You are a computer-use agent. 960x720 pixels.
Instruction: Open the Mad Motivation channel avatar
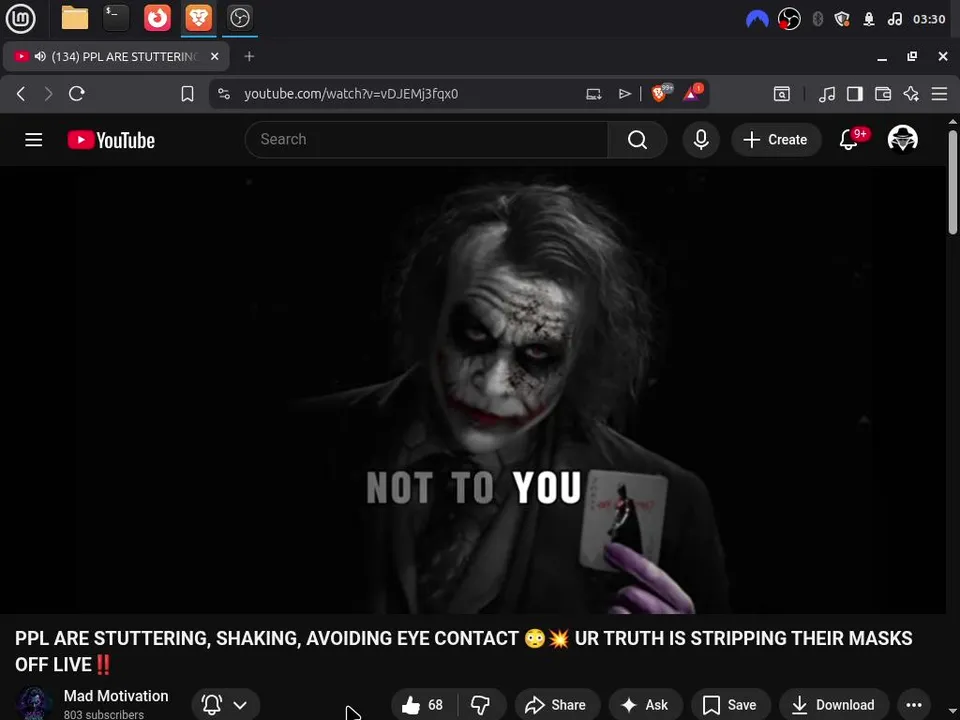[34, 704]
